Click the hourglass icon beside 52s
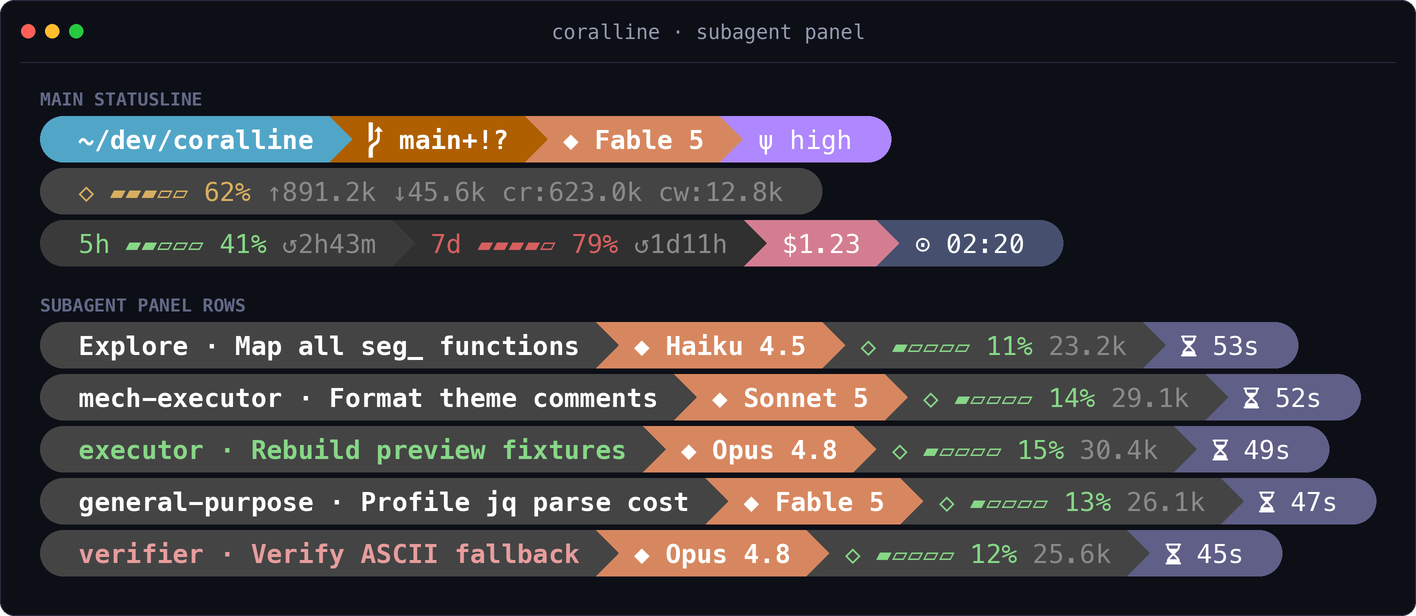 pyautogui.click(x=1251, y=399)
